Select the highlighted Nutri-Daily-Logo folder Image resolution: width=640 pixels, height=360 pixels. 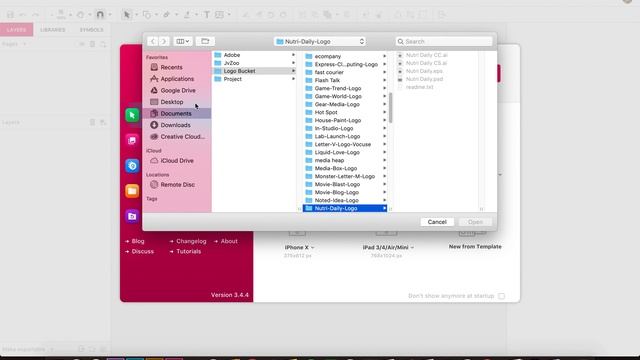pos(345,208)
